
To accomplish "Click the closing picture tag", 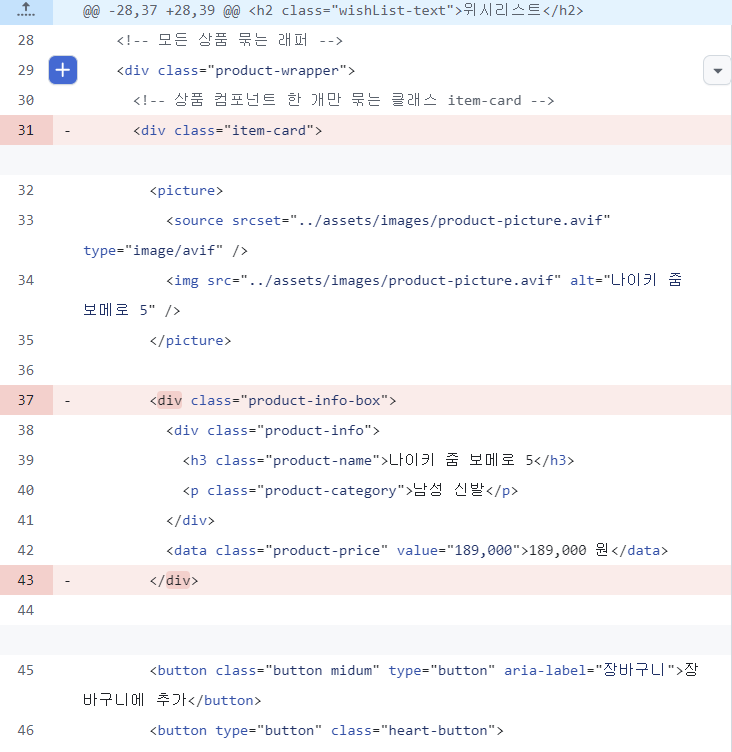I will point(190,341).
